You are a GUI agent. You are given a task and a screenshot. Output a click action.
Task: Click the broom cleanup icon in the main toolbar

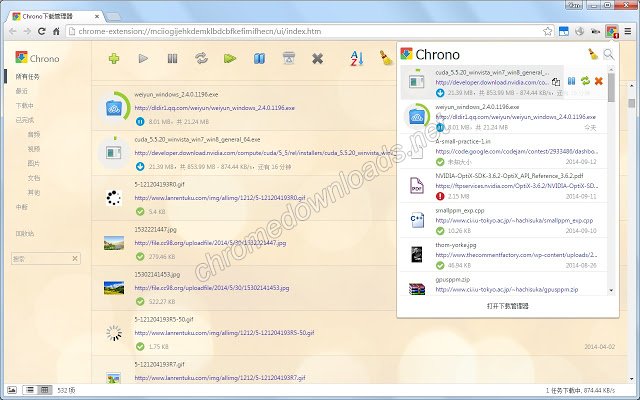(386, 58)
